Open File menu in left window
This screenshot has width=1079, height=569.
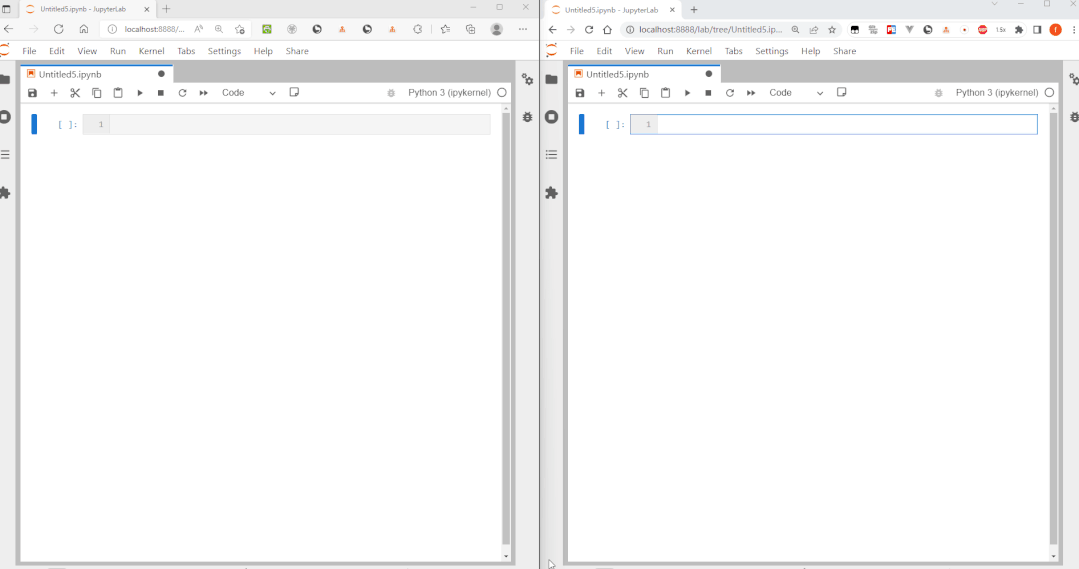point(29,51)
